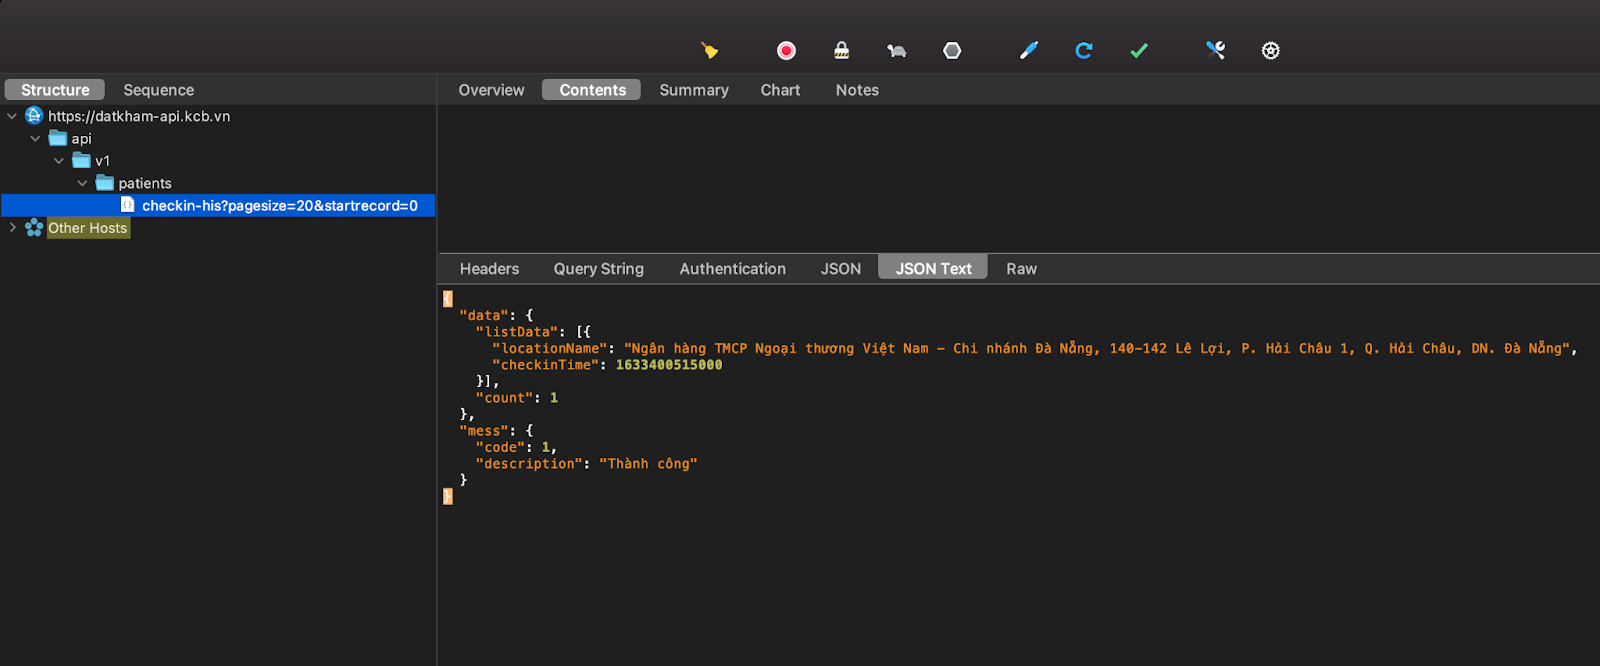Select checkin-his?pagesize=20&startrecord=0 request
Screen dimensions: 1600x666
tap(218, 205)
